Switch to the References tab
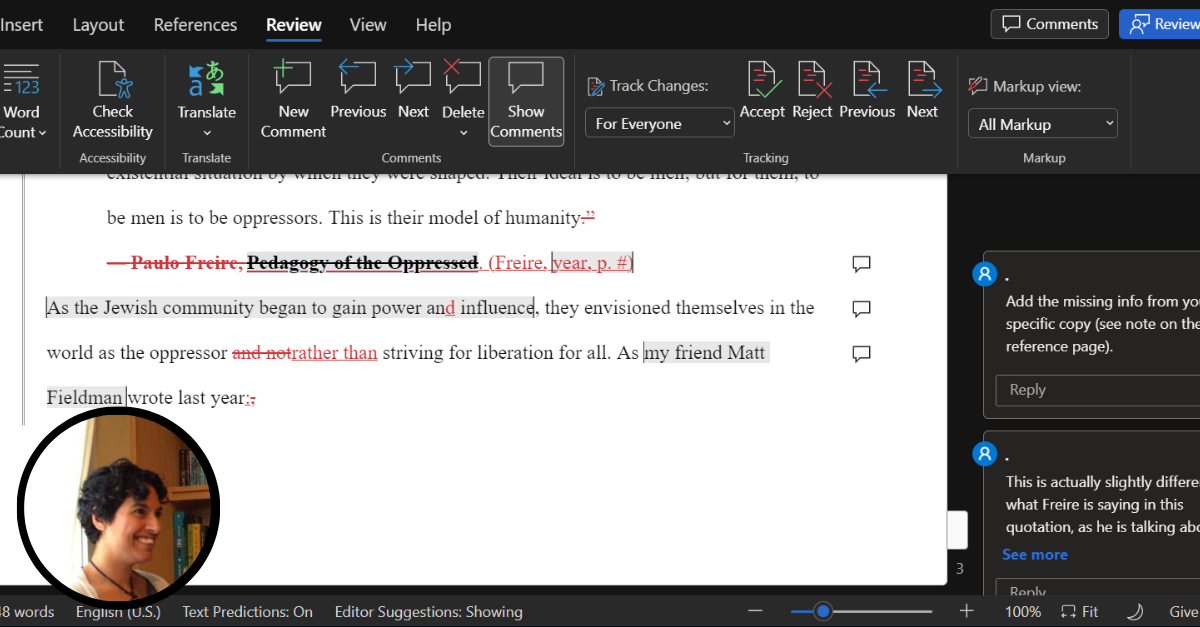 [x=195, y=25]
